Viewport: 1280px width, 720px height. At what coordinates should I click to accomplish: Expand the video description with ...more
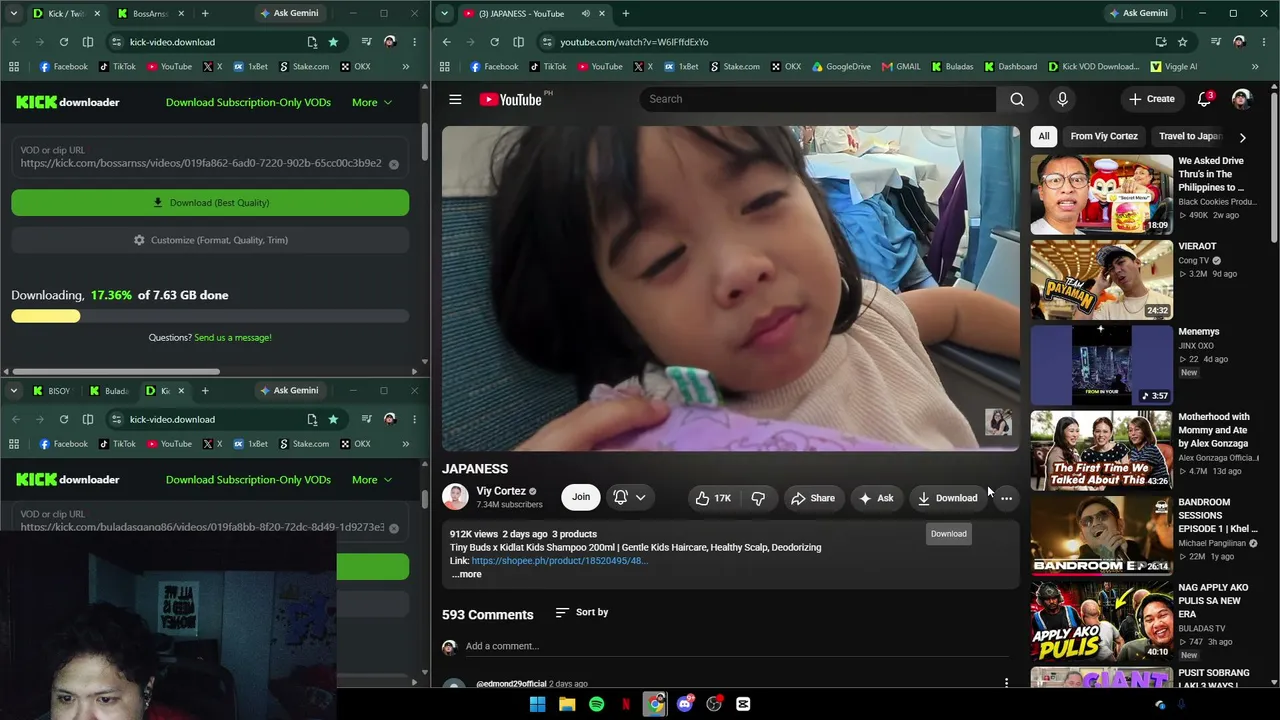click(x=466, y=574)
